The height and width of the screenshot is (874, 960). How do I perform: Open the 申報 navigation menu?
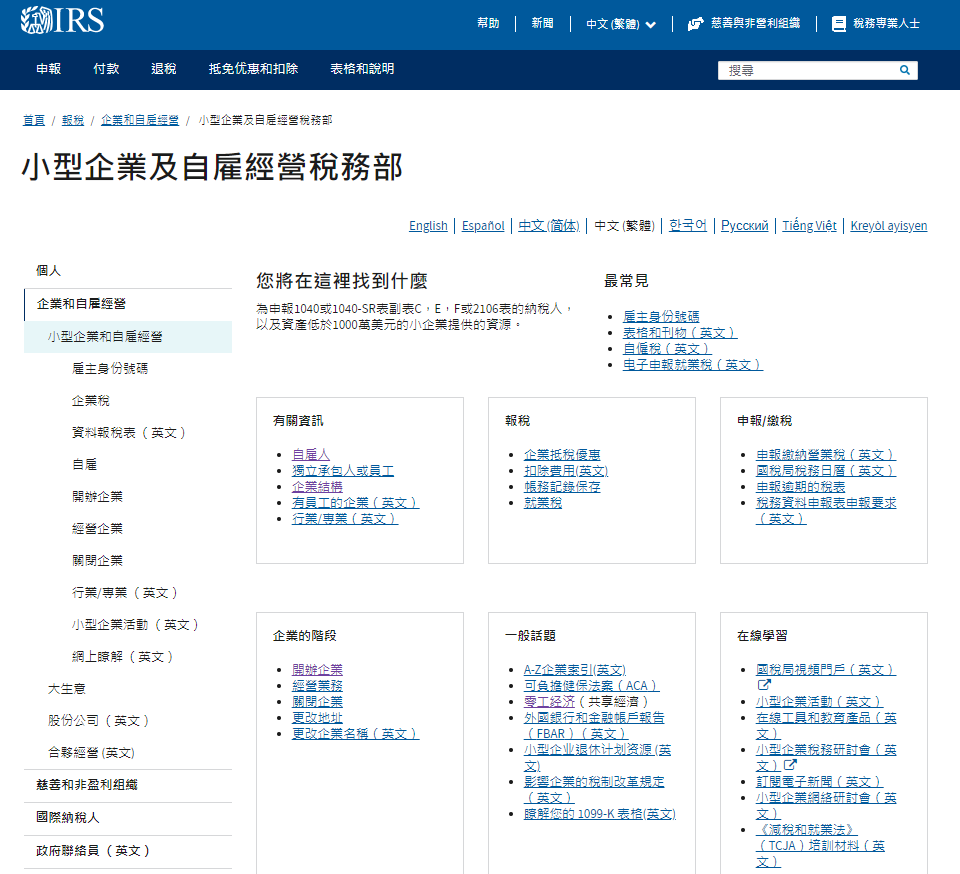[x=48, y=69]
